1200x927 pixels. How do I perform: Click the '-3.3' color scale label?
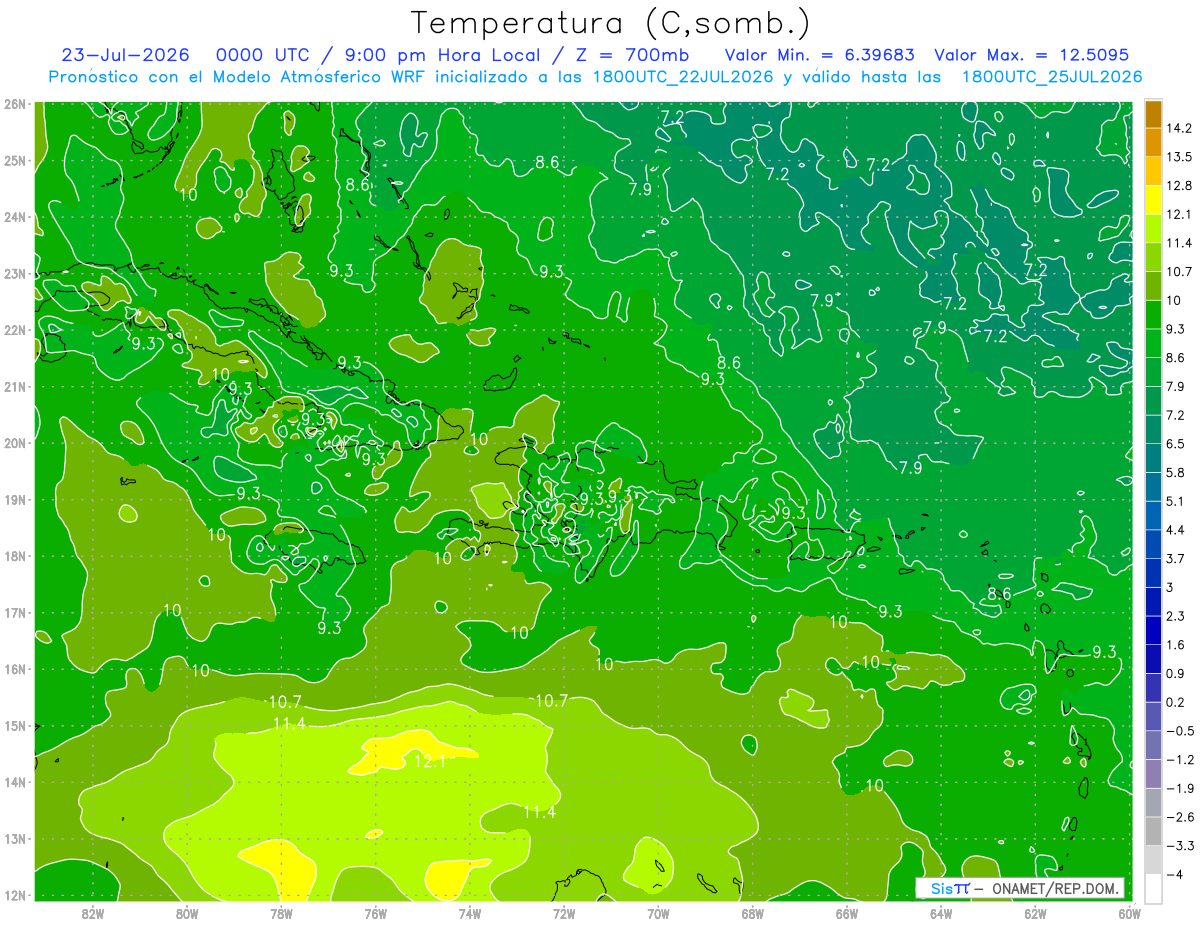click(x=1180, y=846)
